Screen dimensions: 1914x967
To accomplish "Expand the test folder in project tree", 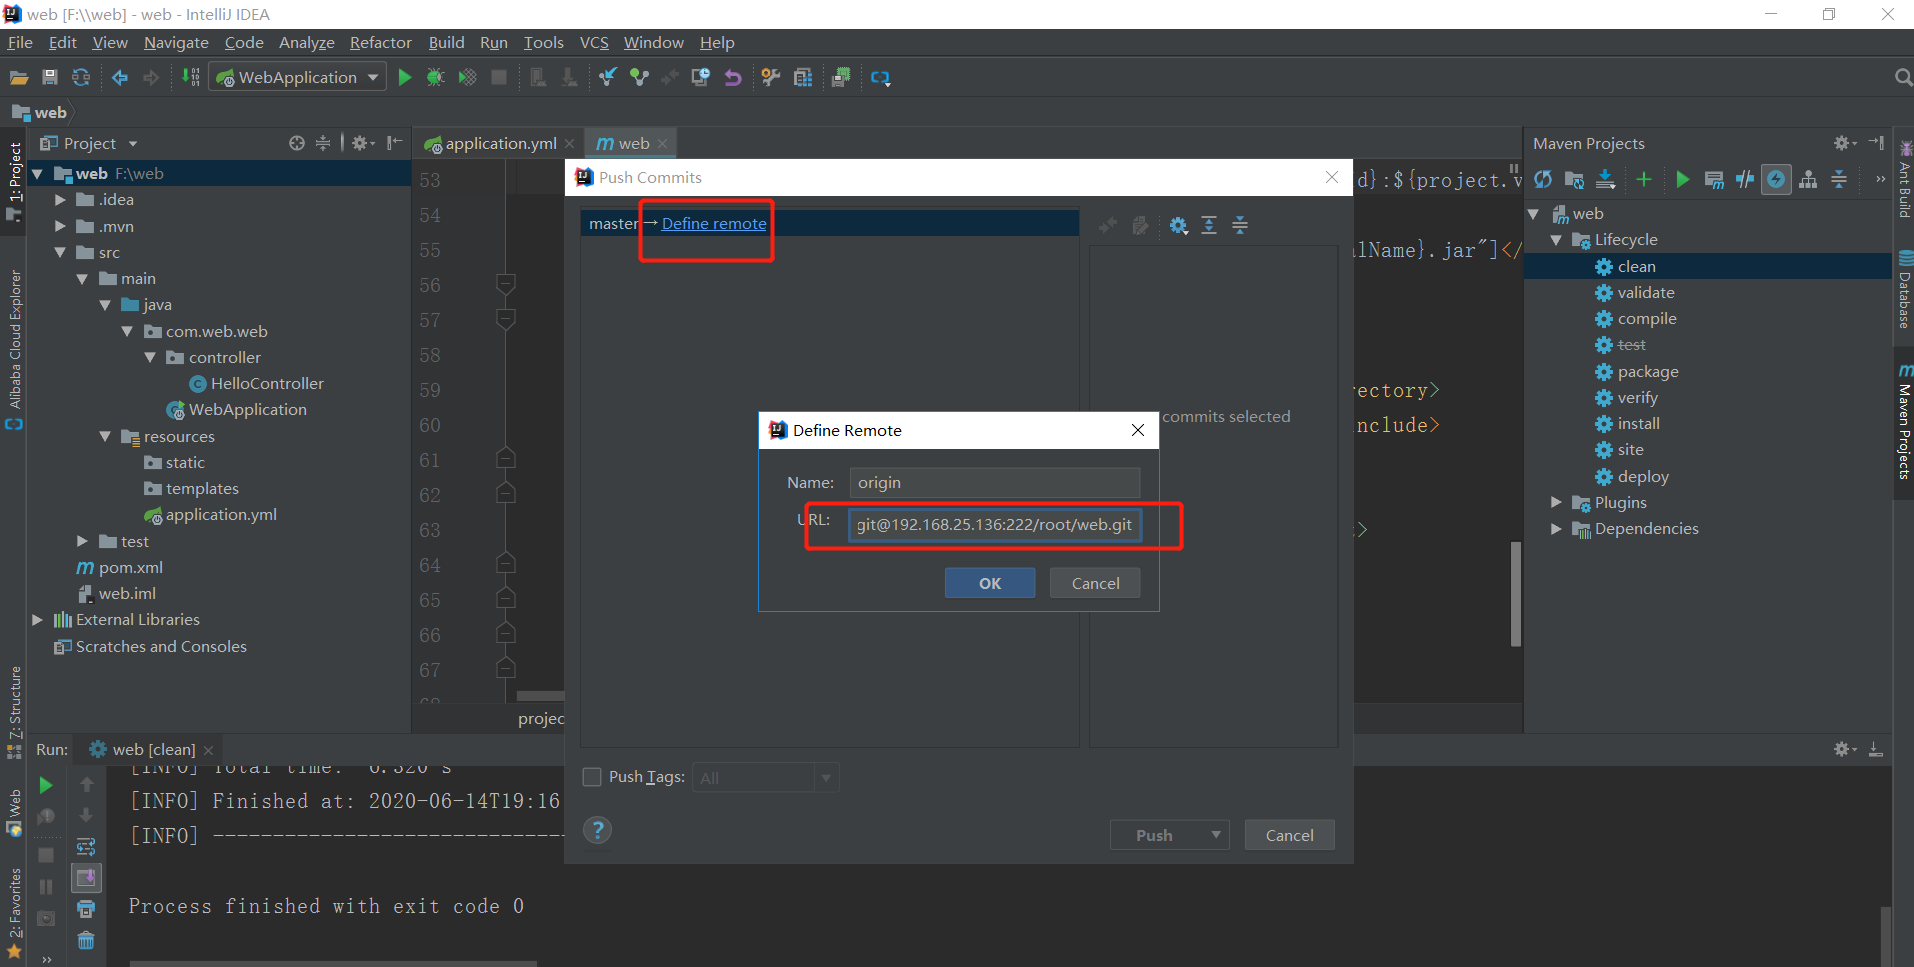I will tap(83, 541).
